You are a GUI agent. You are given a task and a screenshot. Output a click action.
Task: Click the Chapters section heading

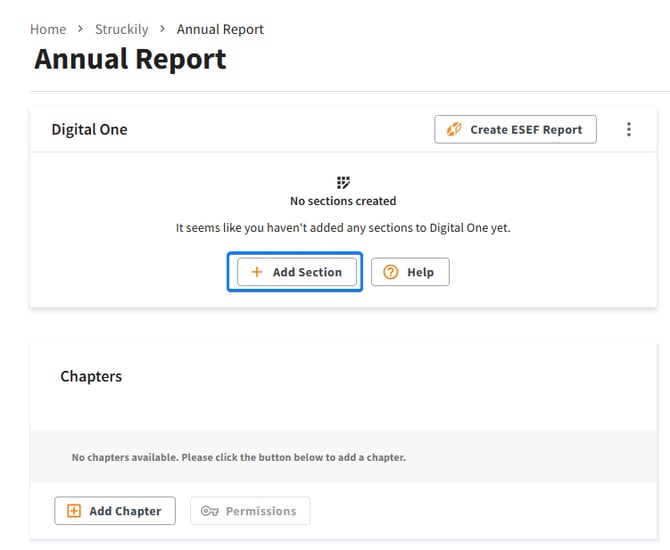[x=91, y=376]
